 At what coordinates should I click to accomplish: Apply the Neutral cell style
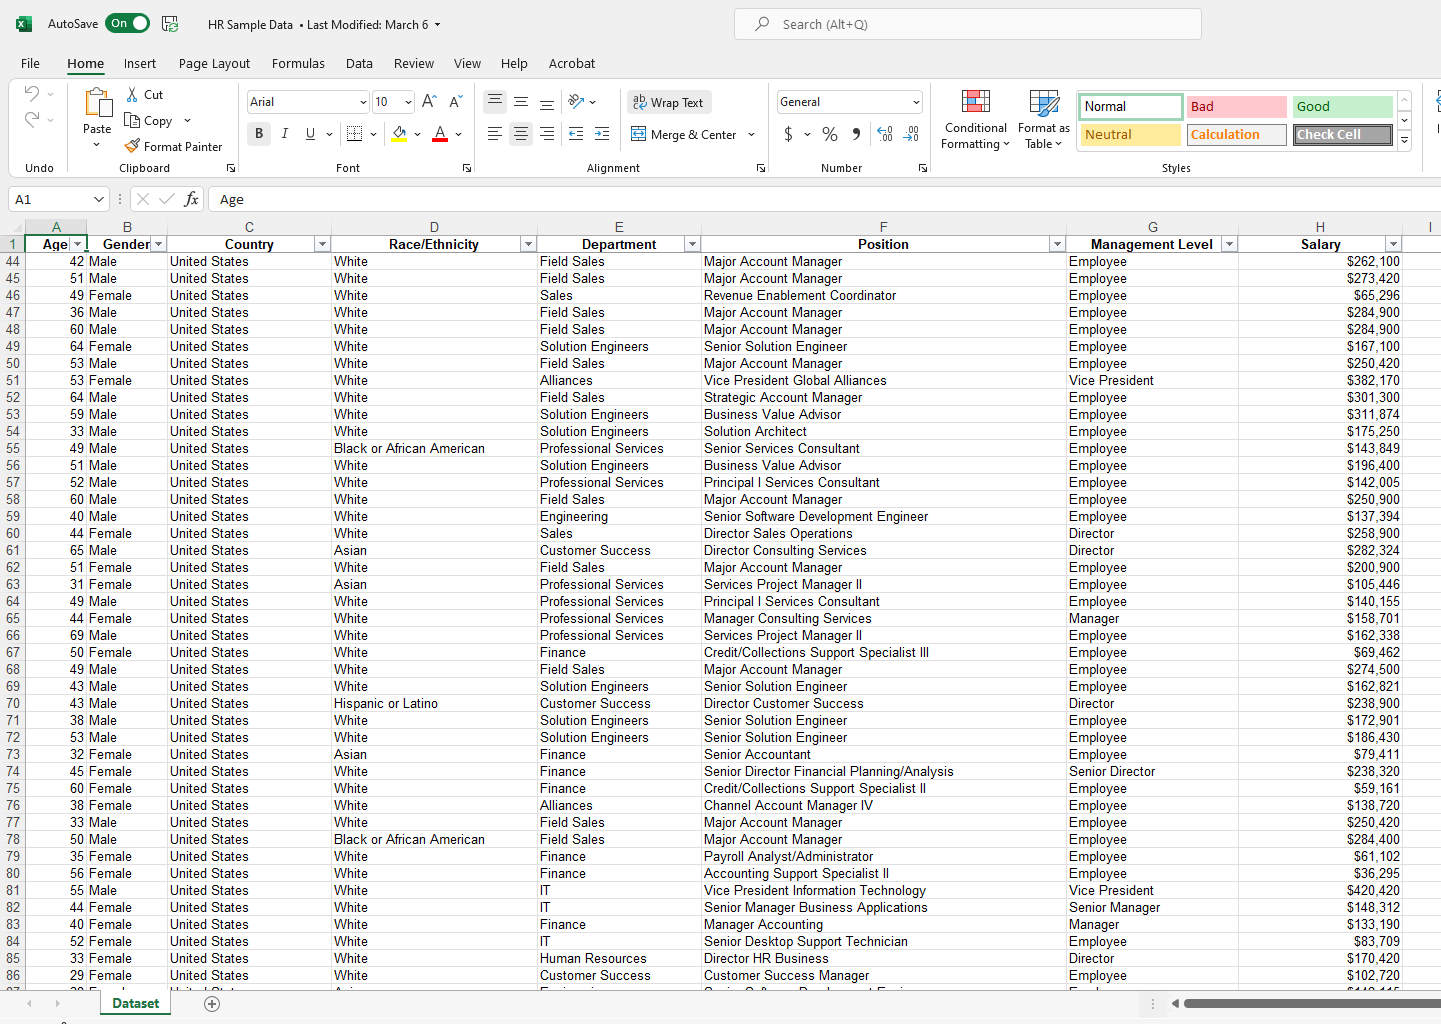(1130, 134)
